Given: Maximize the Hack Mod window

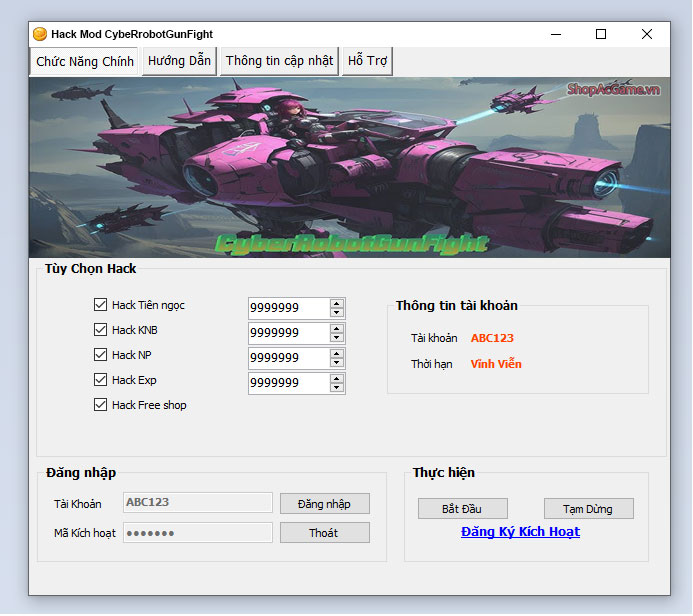Looking at the screenshot, I should [x=601, y=34].
